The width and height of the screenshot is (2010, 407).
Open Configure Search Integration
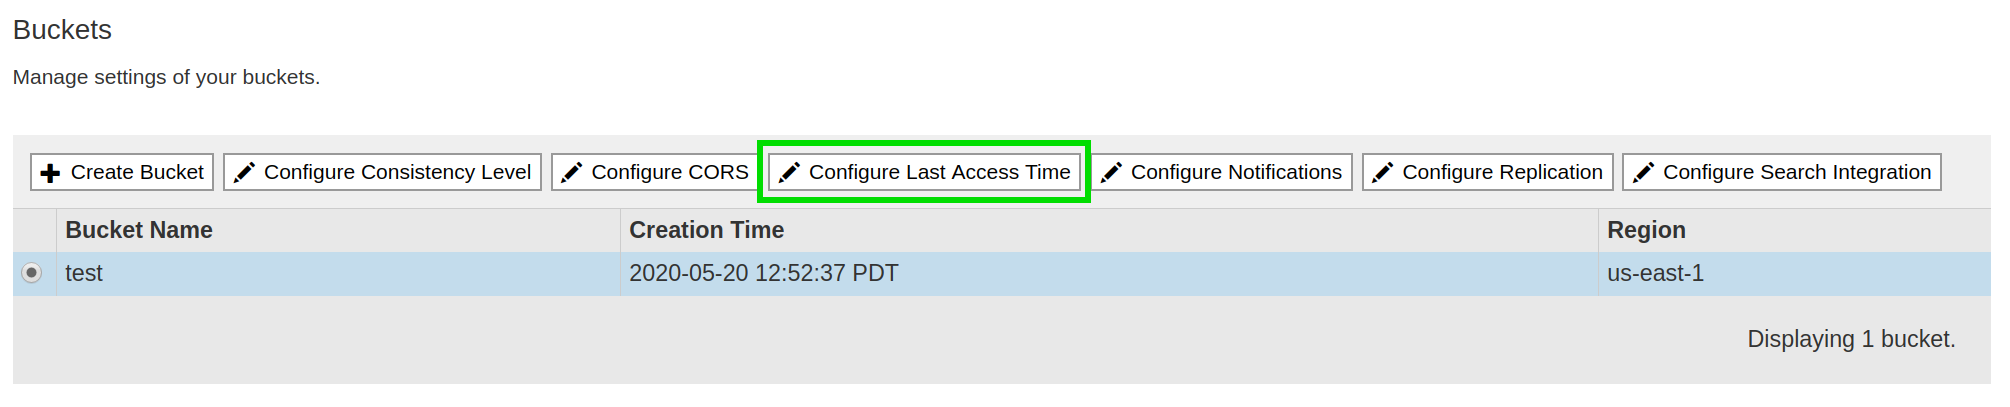pyautogui.click(x=1796, y=172)
